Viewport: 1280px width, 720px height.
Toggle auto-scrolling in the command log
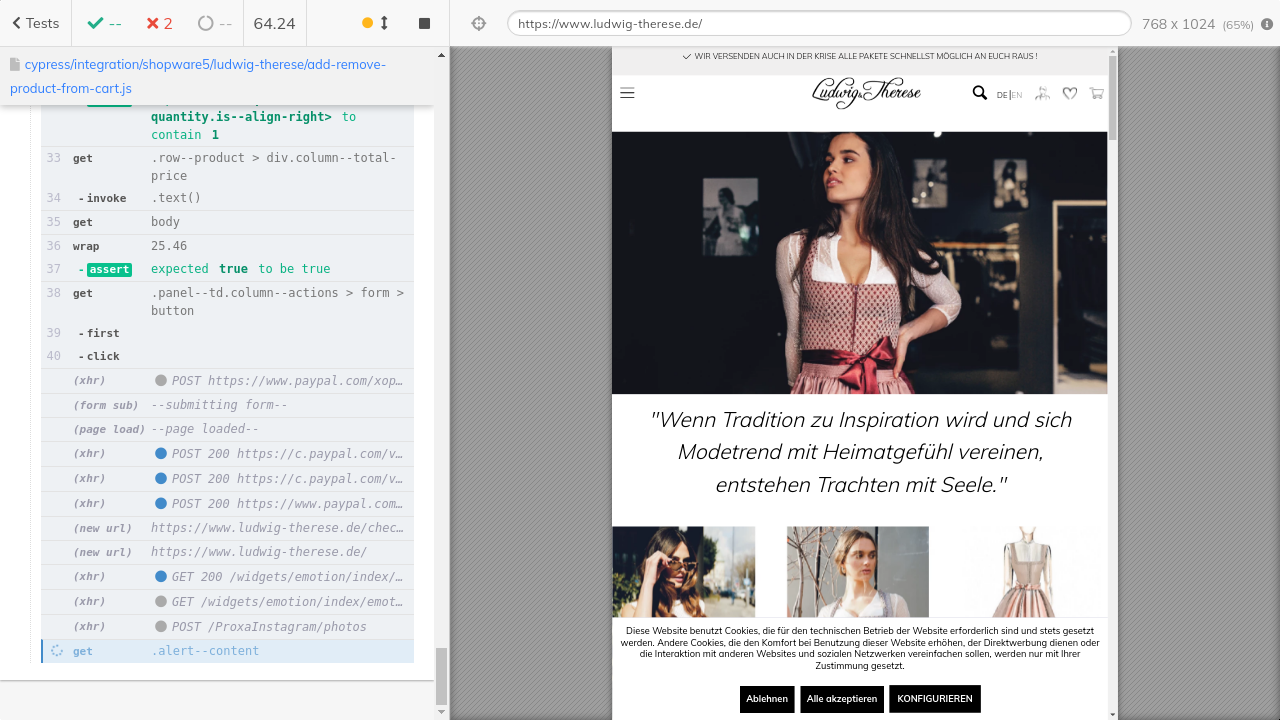[375, 23]
